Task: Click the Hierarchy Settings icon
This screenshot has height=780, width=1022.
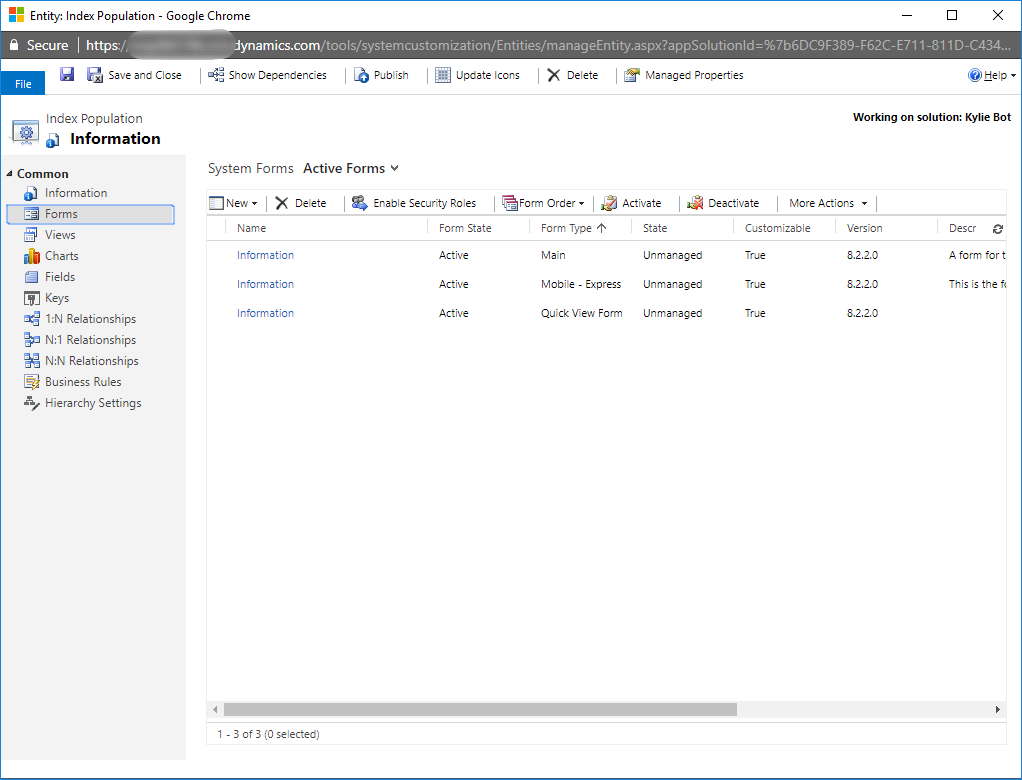Action: [x=31, y=403]
